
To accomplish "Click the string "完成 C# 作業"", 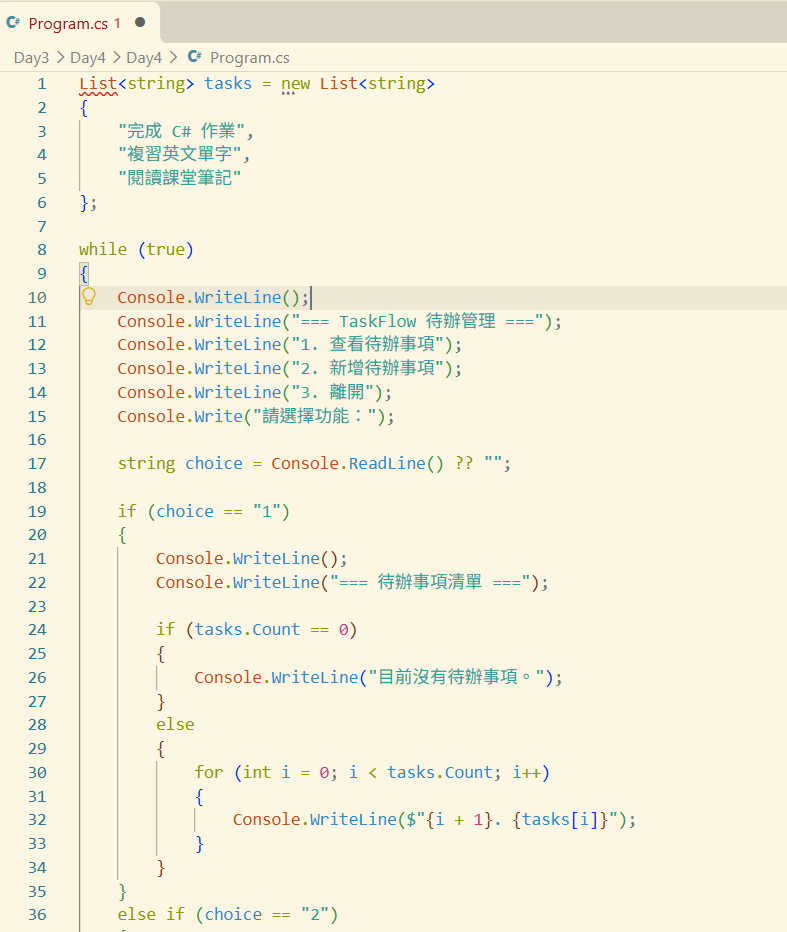I will click(x=181, y=131).
